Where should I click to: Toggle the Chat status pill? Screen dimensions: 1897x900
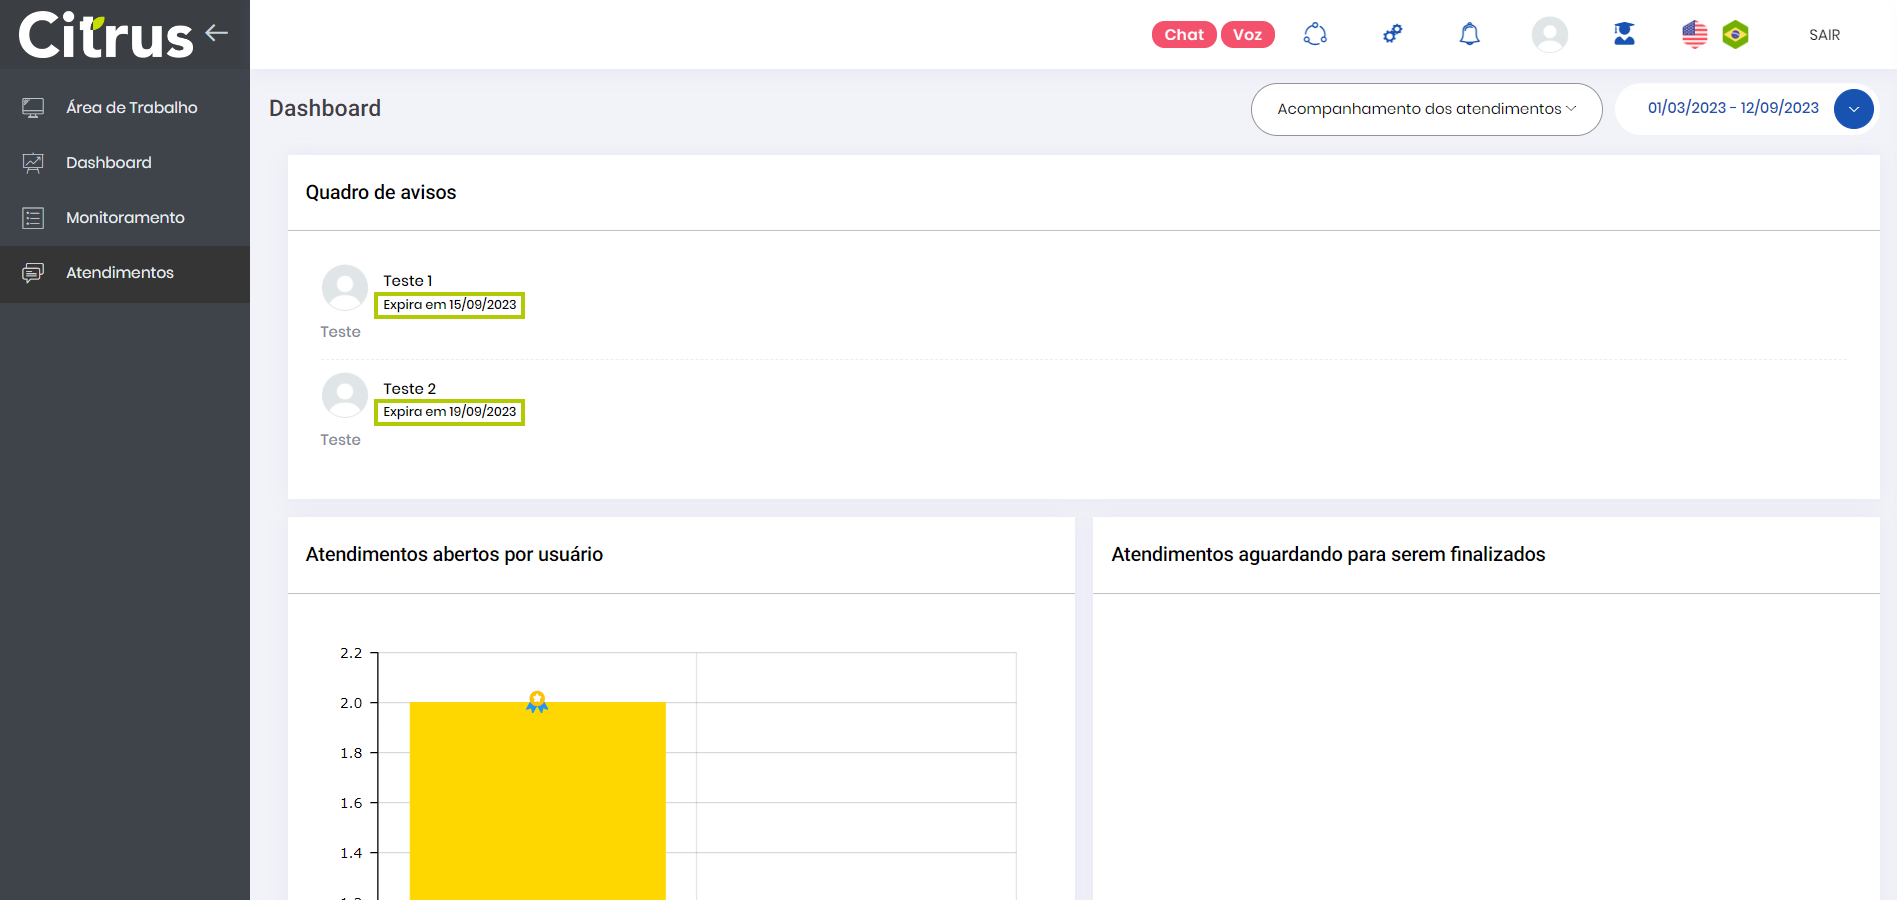1184,35
